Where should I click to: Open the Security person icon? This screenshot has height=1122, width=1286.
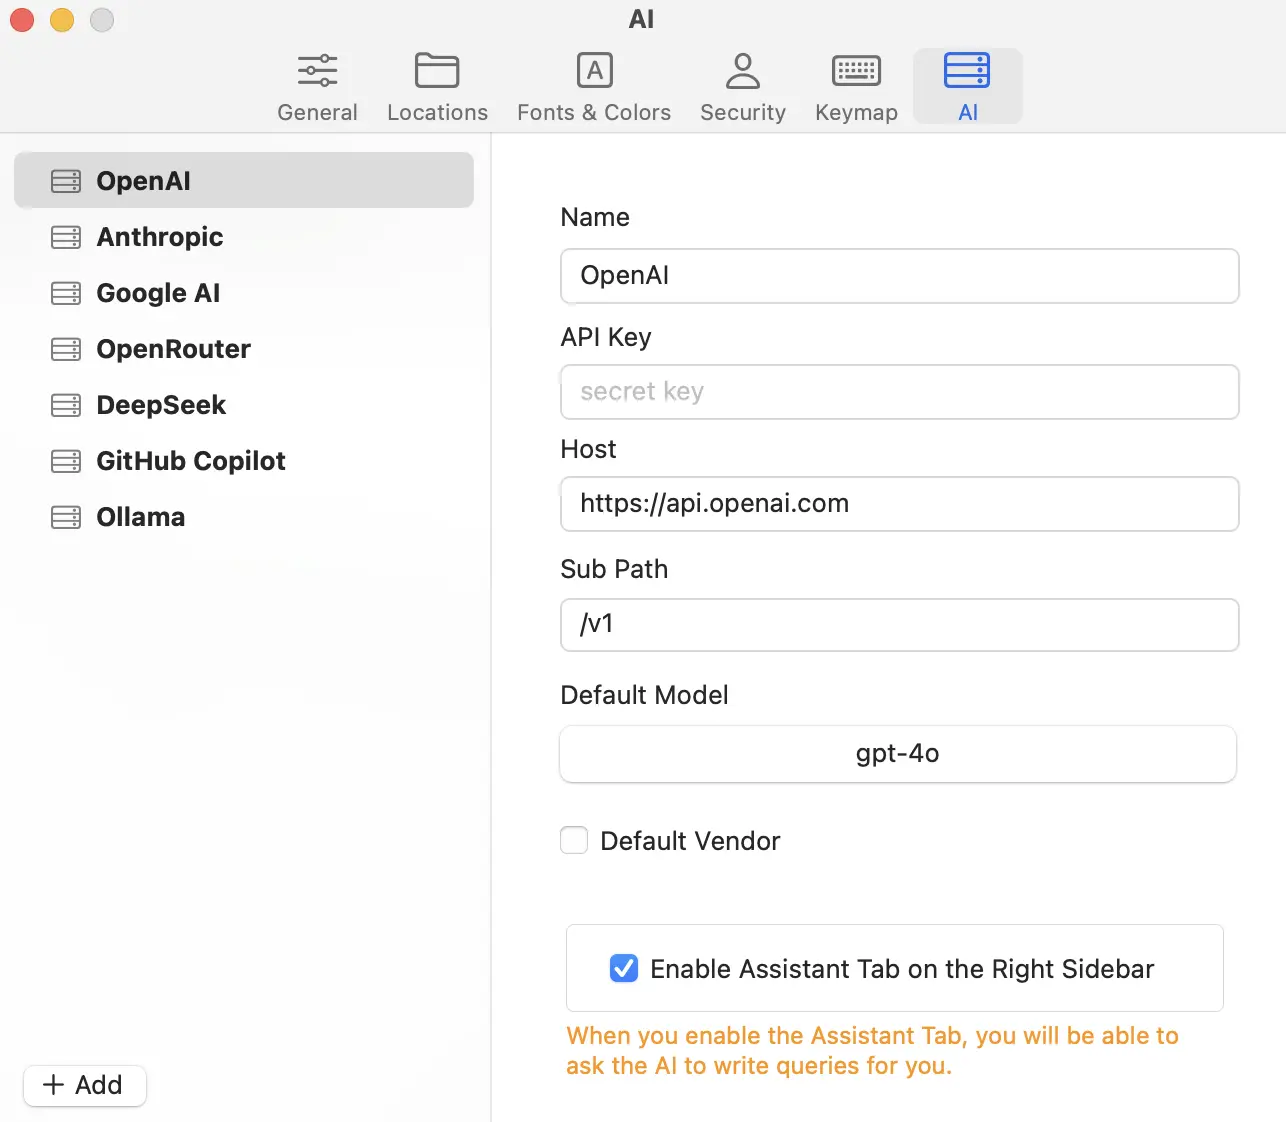(x=742, y=71)
